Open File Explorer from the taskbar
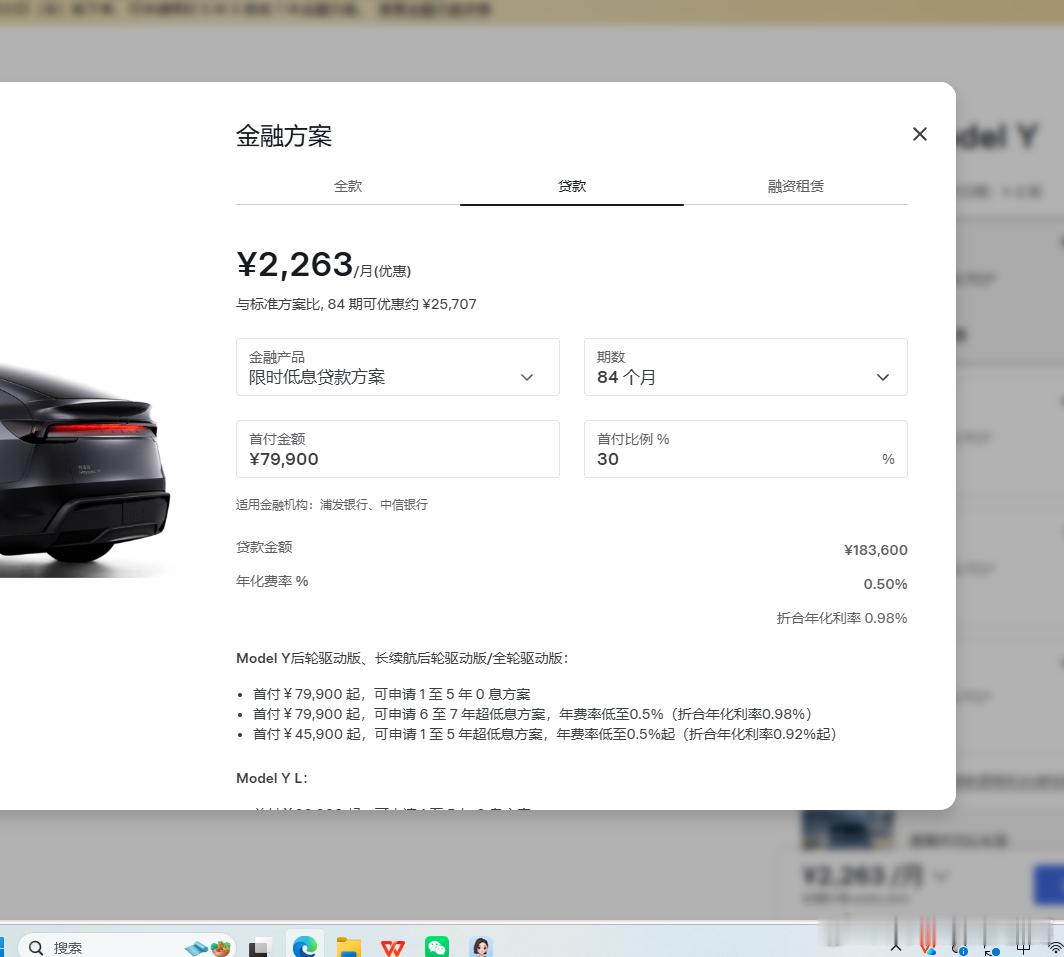The width and height of the screenshot is (1064, 957). [x=349, y=947]
